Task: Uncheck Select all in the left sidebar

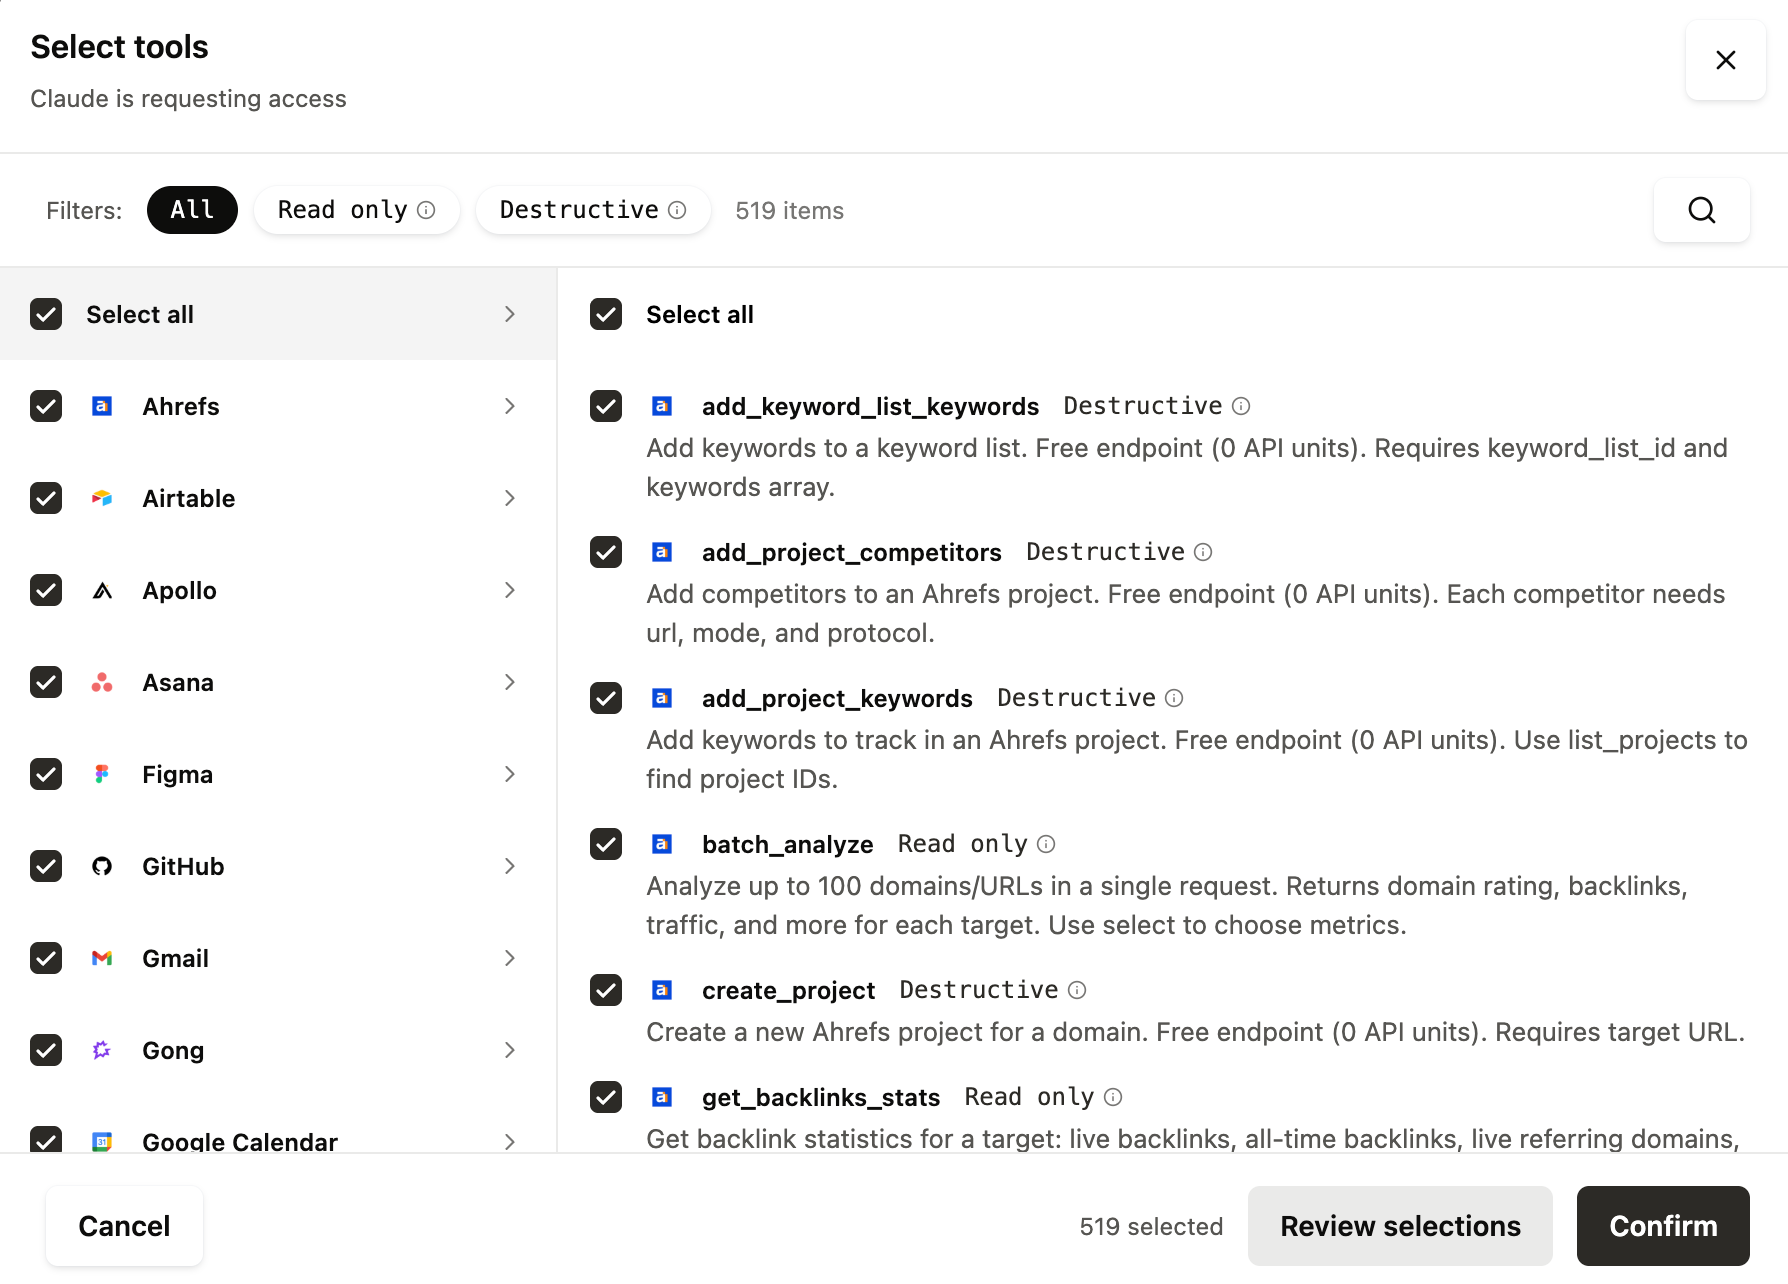Action: tap(46, 314)
